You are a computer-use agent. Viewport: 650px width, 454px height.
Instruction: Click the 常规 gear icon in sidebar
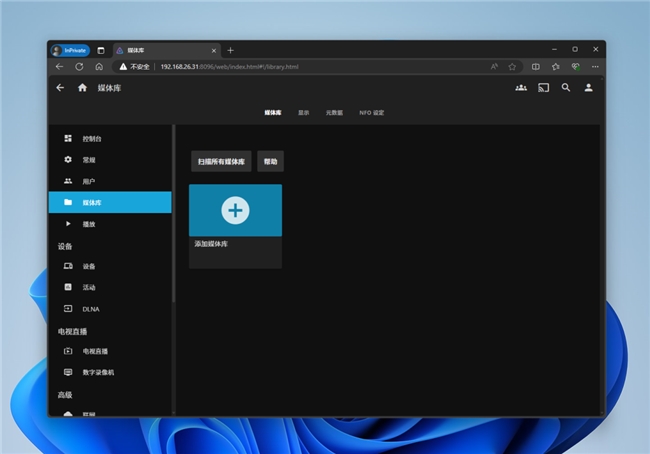[68, 160]
